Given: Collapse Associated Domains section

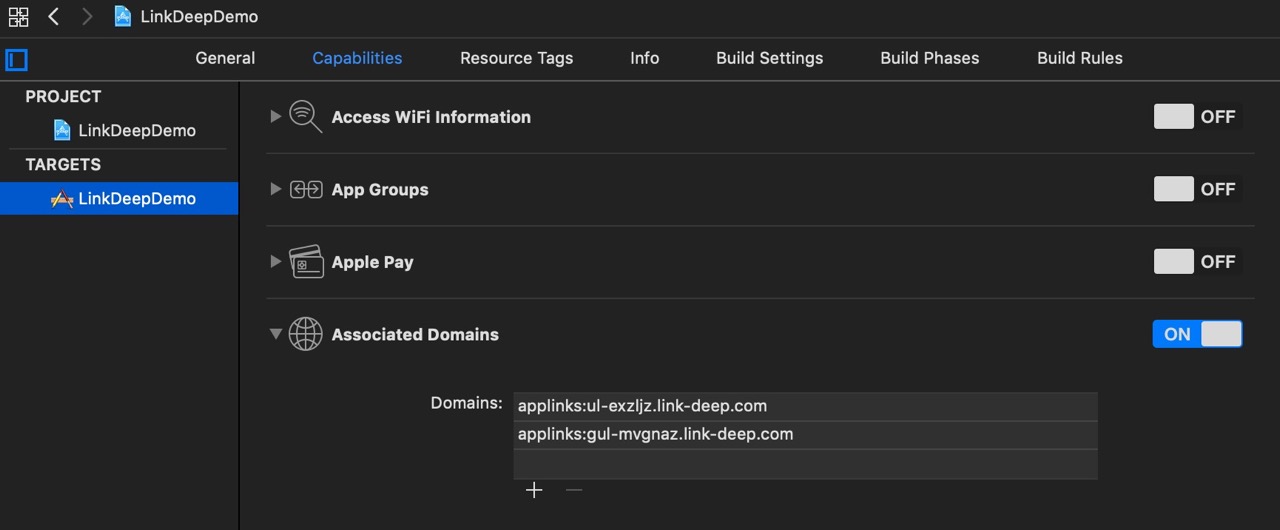Looking at the screenshot, I should [x=275, y=334].
